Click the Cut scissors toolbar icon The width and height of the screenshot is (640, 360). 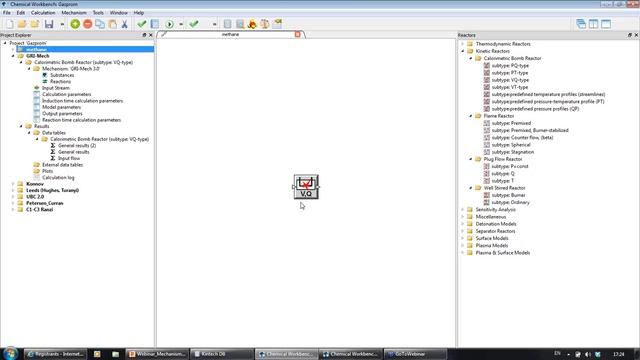coord(124,24)
